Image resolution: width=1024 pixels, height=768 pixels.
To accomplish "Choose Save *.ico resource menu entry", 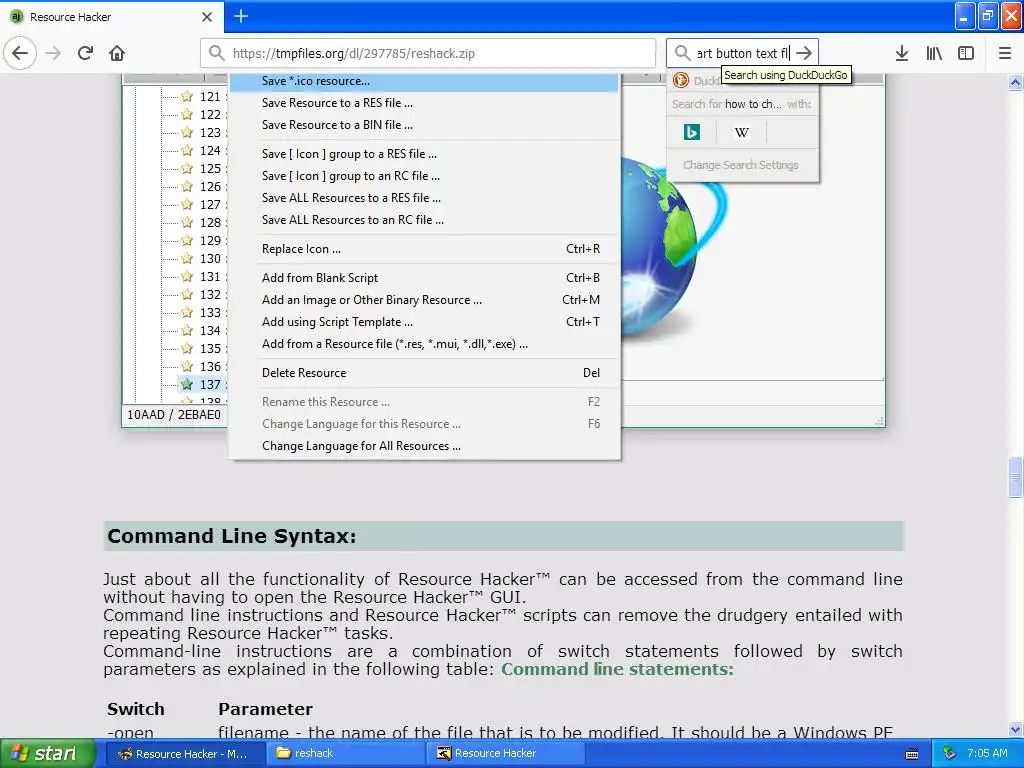I will click(424, 81).
